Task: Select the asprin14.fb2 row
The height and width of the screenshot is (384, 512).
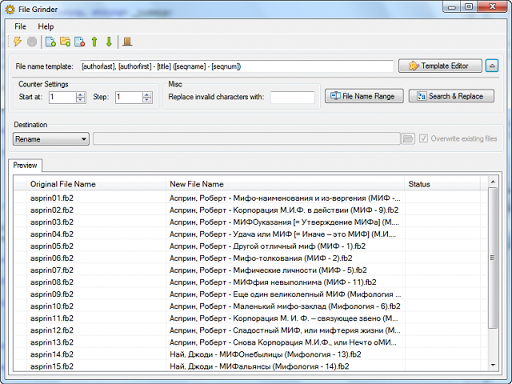Action: pos(251,354)
